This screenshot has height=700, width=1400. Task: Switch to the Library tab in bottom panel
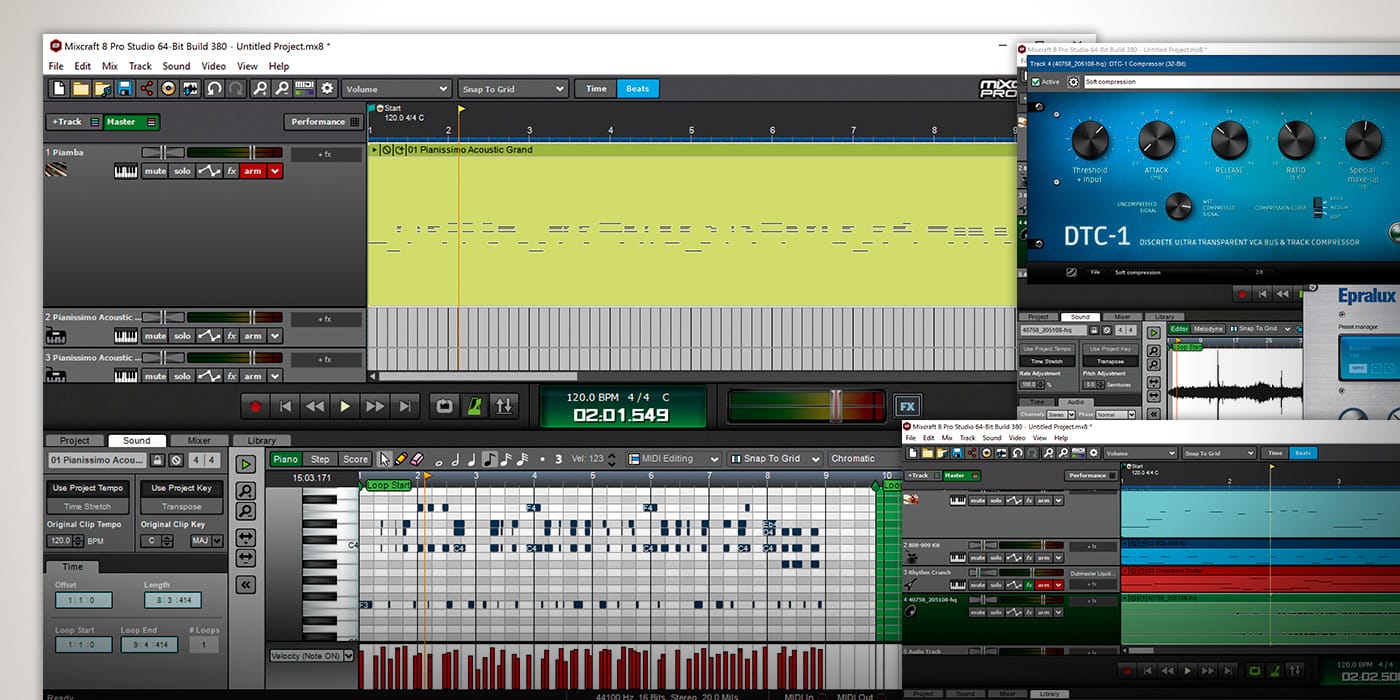coord(261,440)
